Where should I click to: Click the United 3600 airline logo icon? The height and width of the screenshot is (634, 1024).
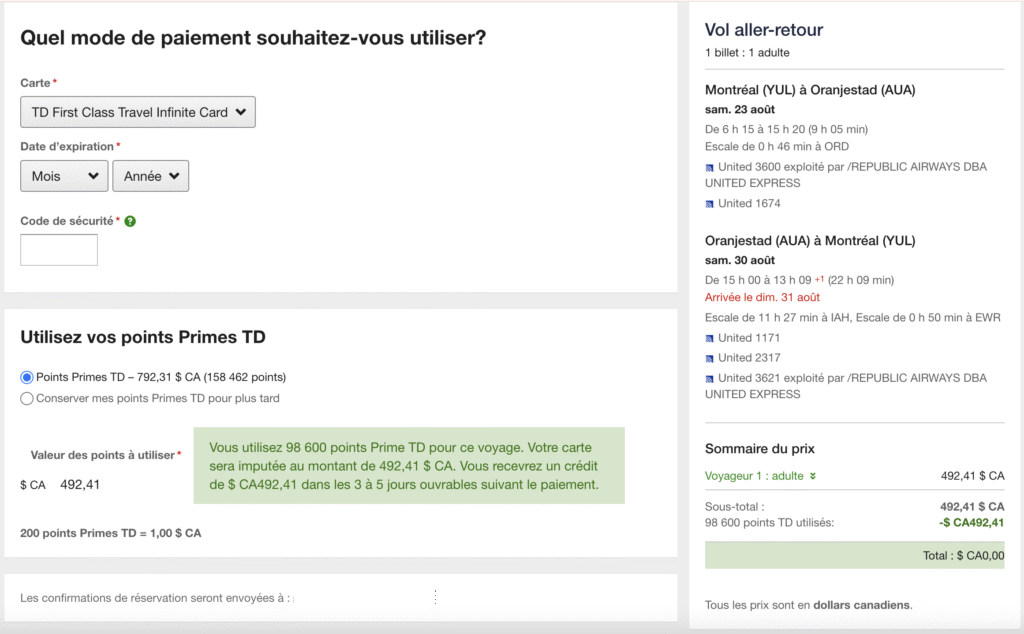coord(710,167)
